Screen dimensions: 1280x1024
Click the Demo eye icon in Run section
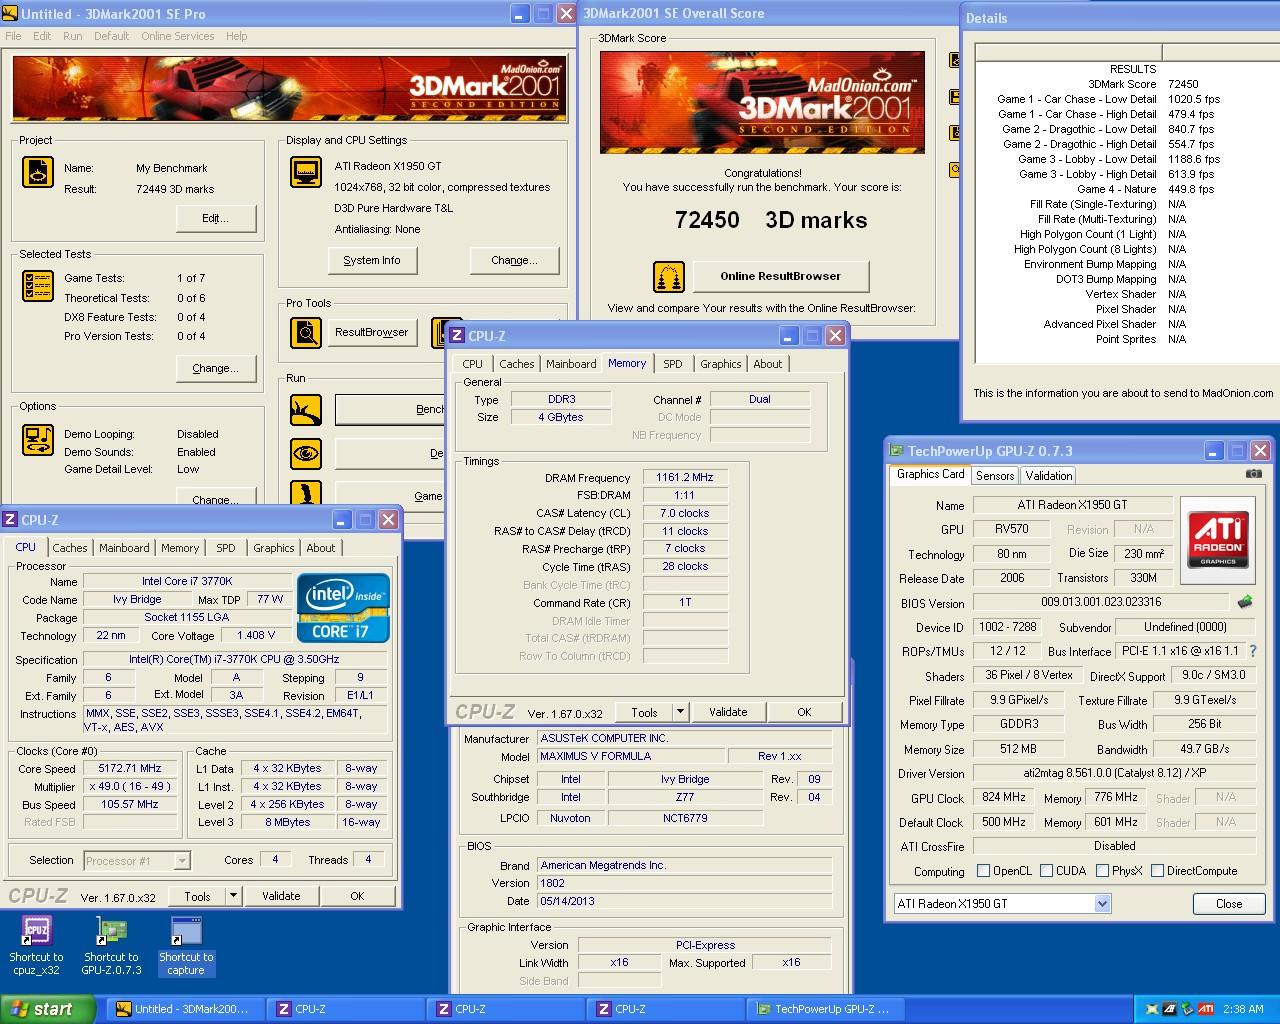306,454
